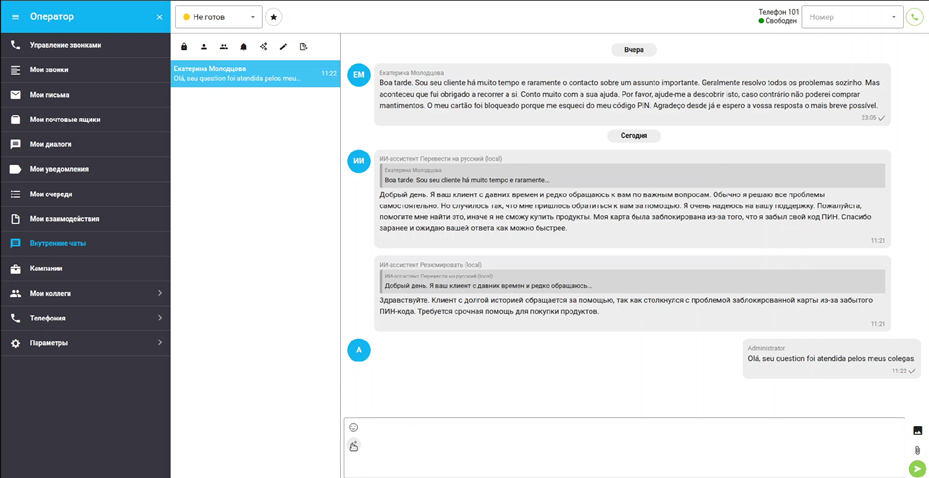Click the ИИ assistant avatar

tap(358, 161)
